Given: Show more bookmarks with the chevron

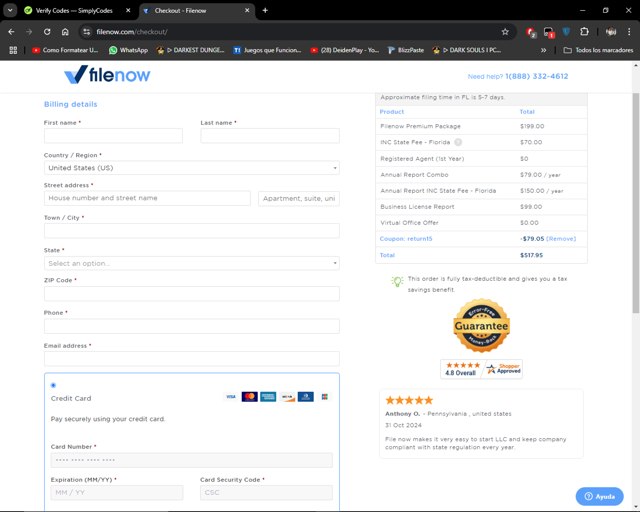Looking at the screenshot, I should click(x=543, y=50).
